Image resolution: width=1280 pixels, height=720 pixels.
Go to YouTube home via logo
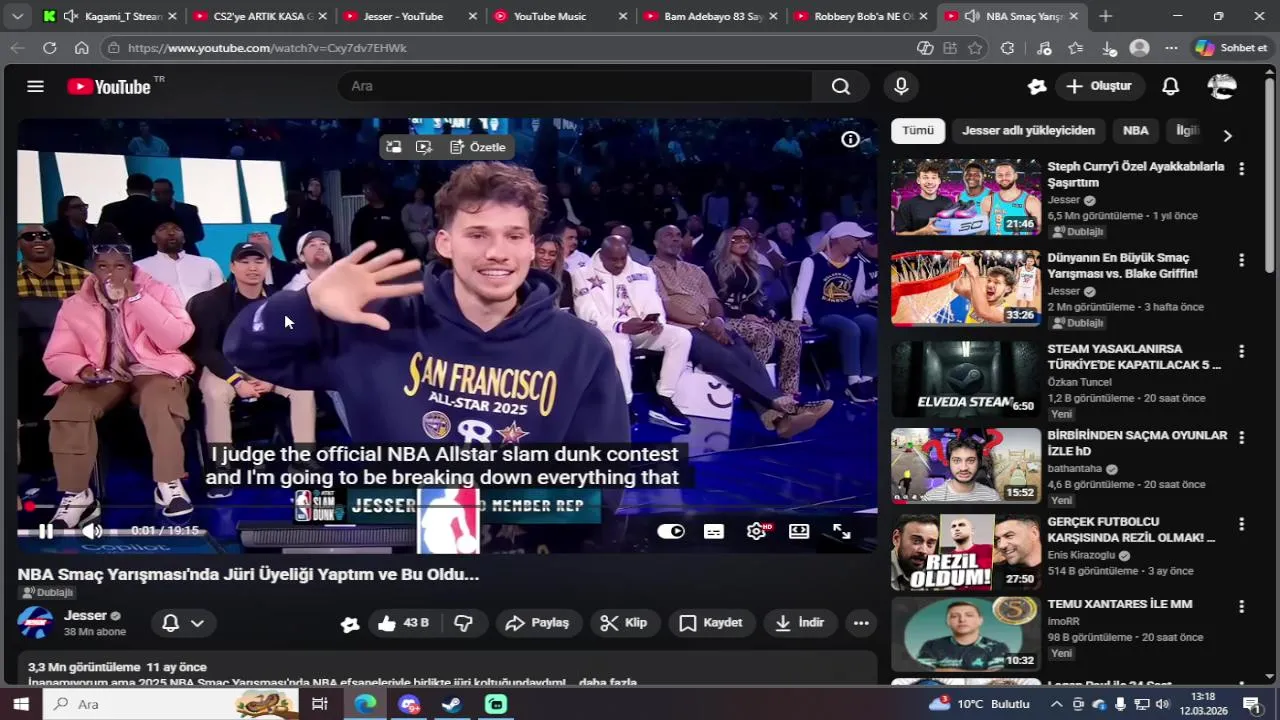pyautogui.click(x=109, y=87)
